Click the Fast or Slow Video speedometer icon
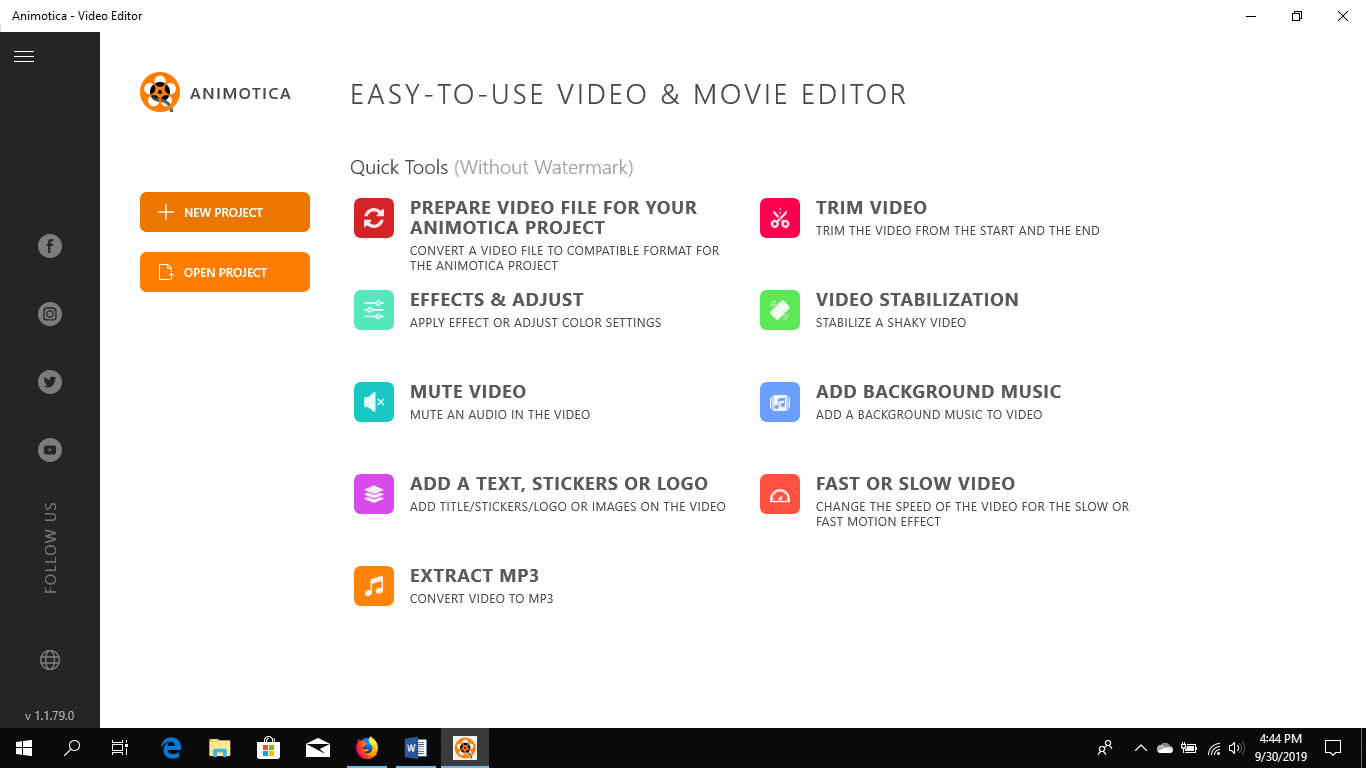Image resolution: width=1366 pixels, height=768 pixels. click(x=780, y=494)
